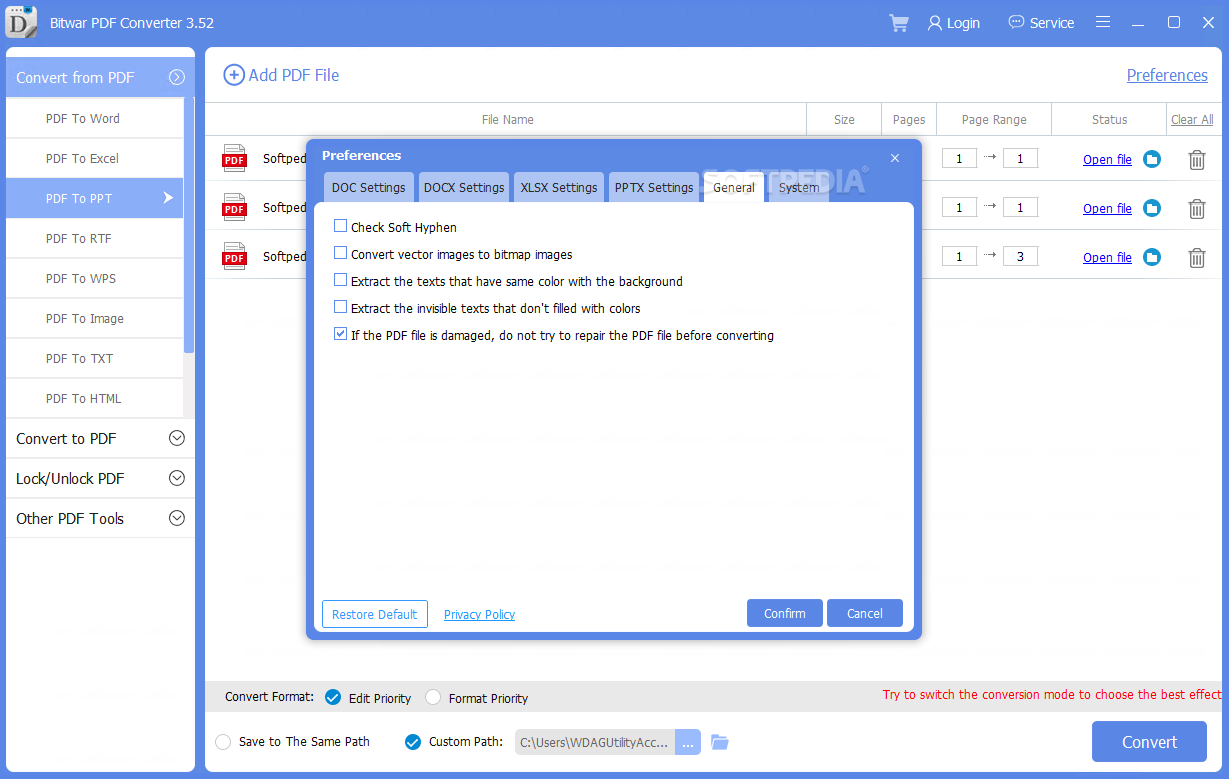The height and width of the screenshot is (779, 1229).
Task: Edit start page field in first row
Action: (959, 158)
